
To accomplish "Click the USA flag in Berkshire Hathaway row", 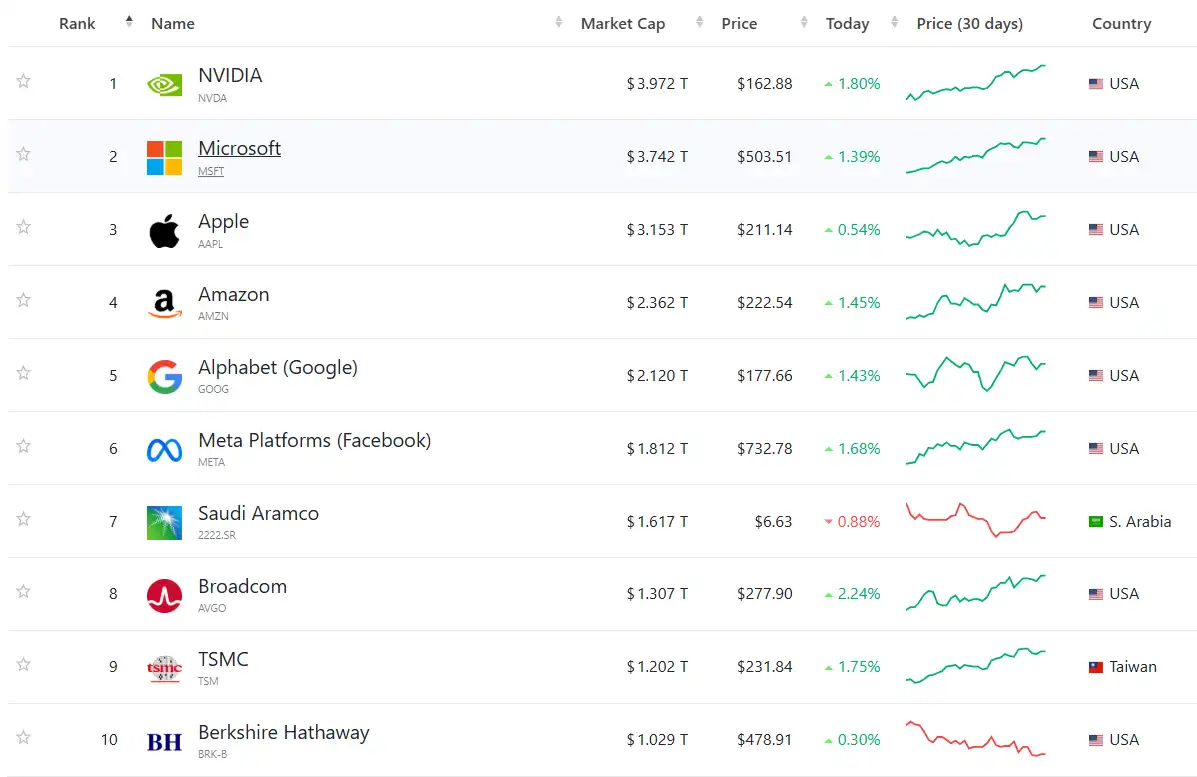I will [1095, 740].
